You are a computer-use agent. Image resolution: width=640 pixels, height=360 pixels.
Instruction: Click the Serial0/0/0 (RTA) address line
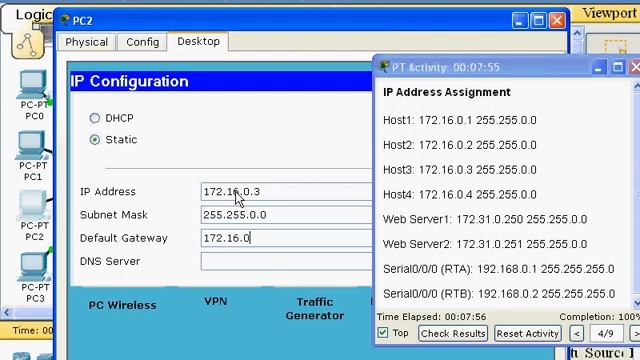click(498, 269)
